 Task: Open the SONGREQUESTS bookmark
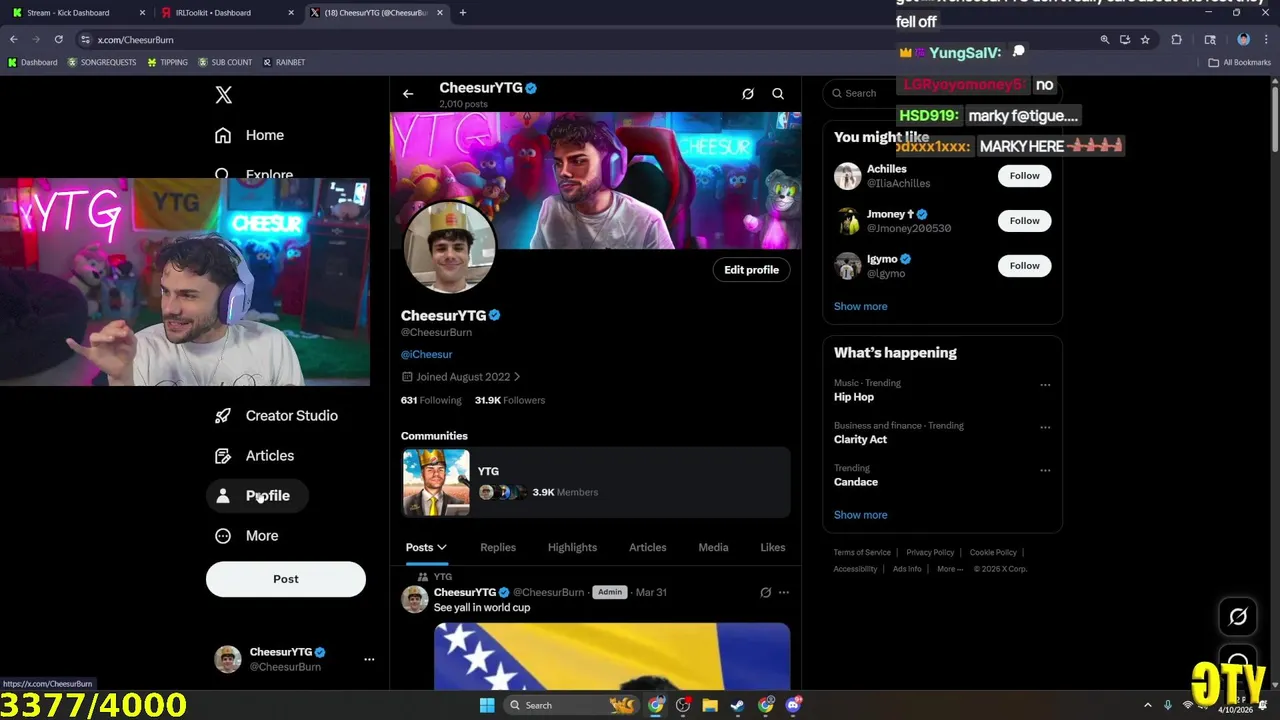coord(101,62)
